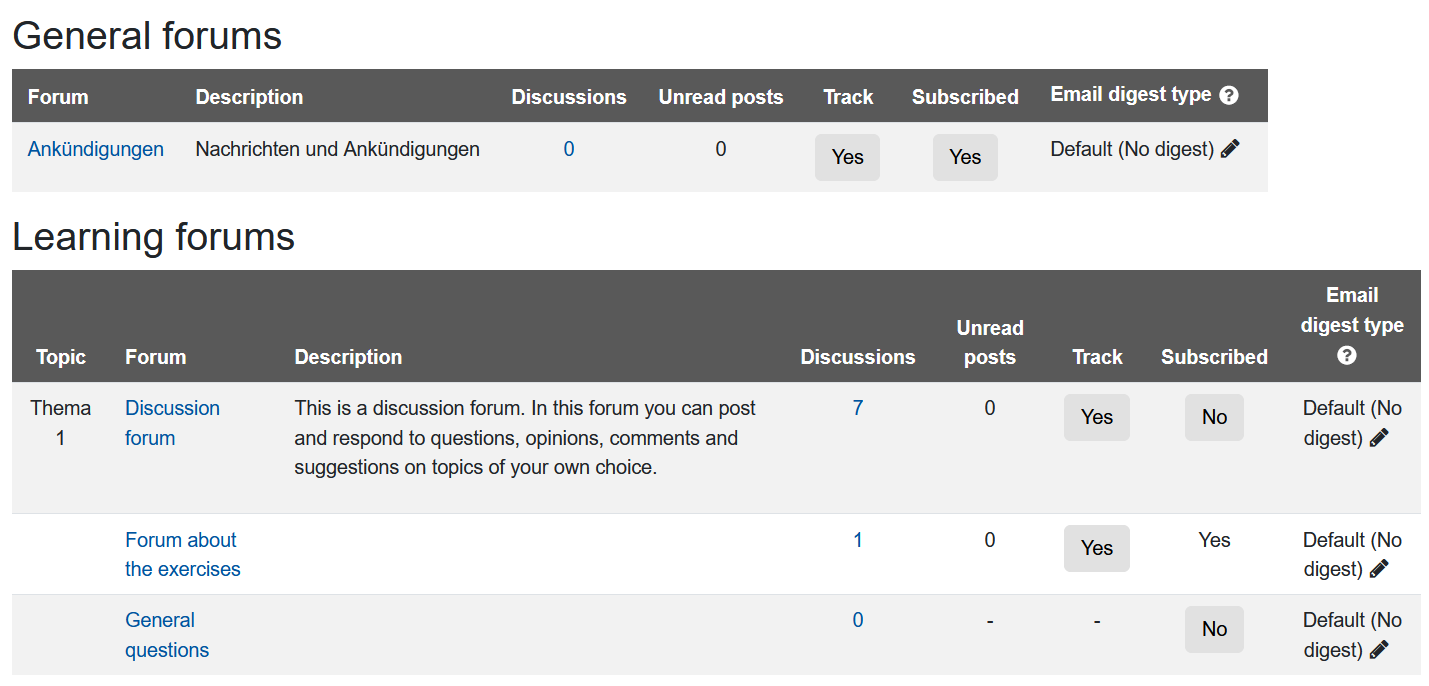Open the Discussion forum
This screenshot has height=686, width=1429.
[172, 422]
